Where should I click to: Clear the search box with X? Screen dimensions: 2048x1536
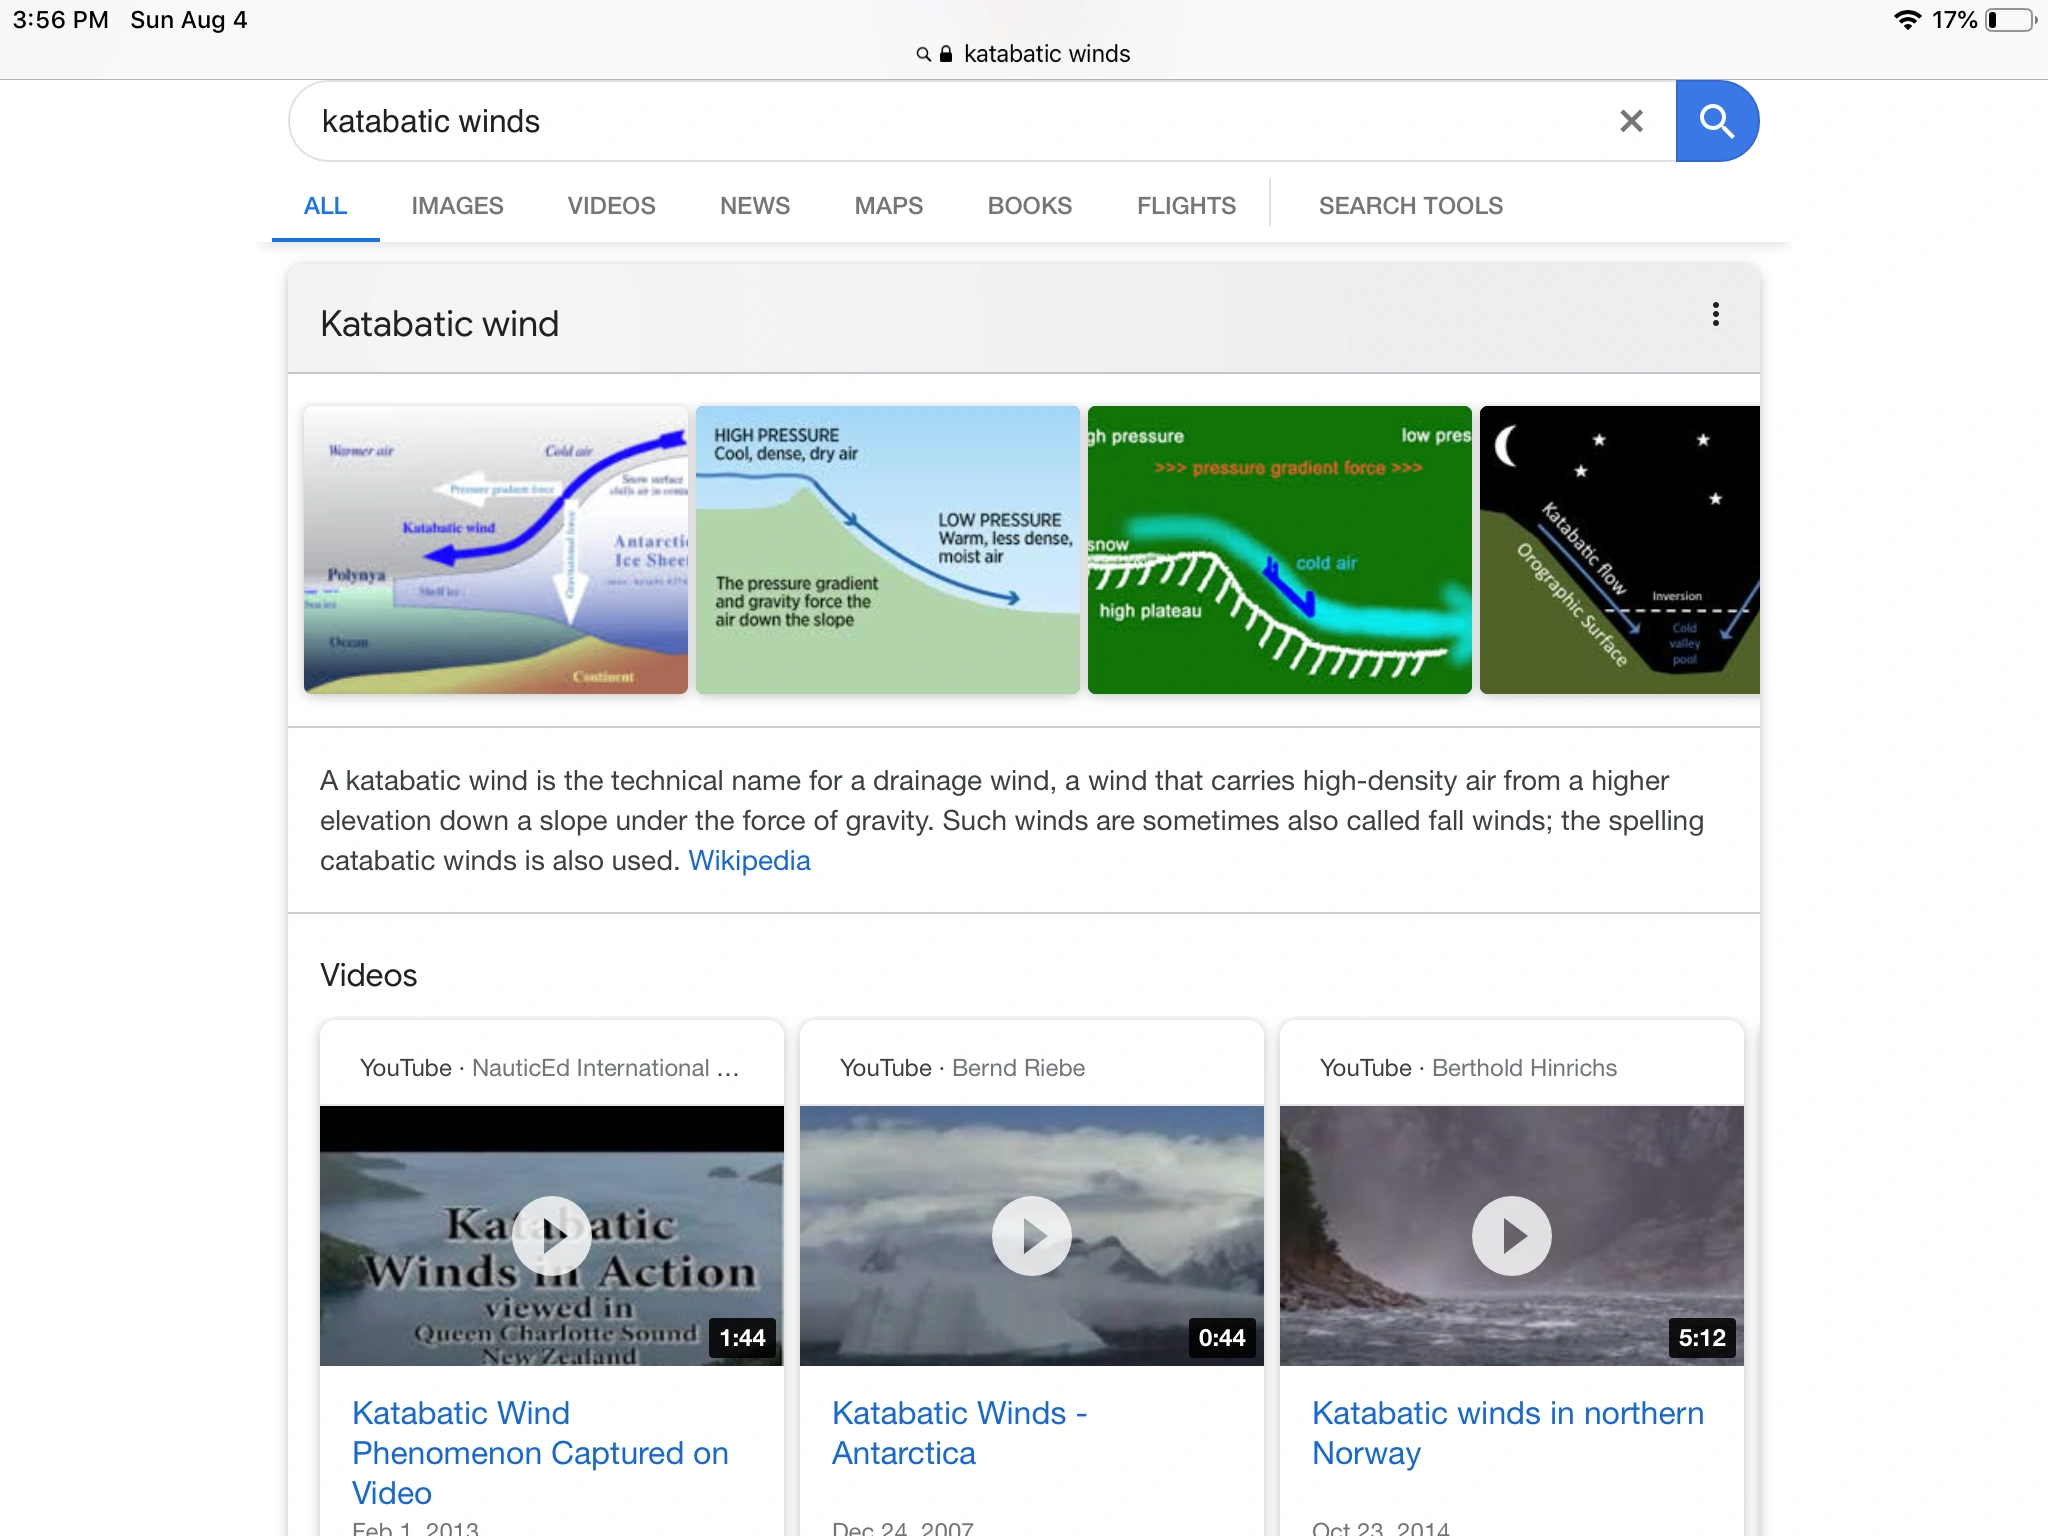[1631, 121]
